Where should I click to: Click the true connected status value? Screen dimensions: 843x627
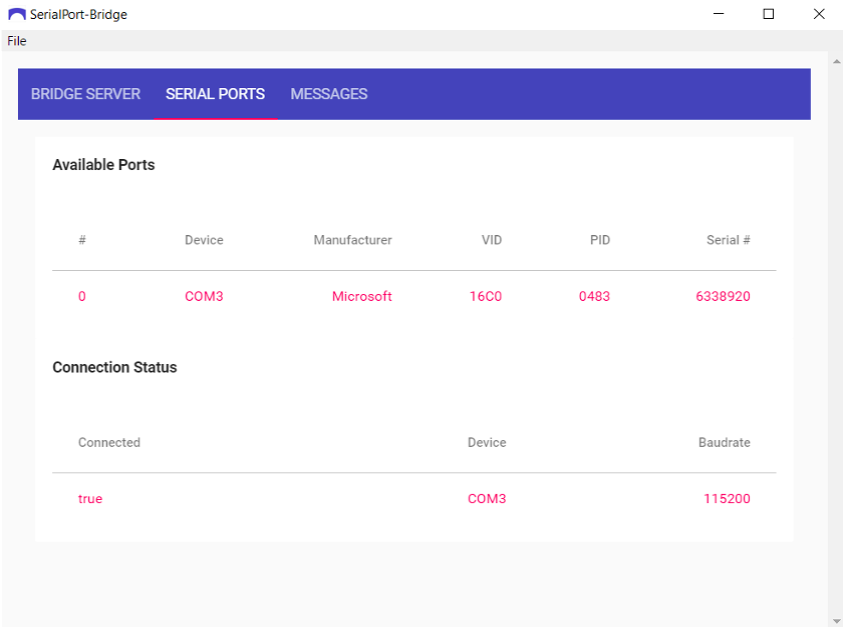pos(90,499)
